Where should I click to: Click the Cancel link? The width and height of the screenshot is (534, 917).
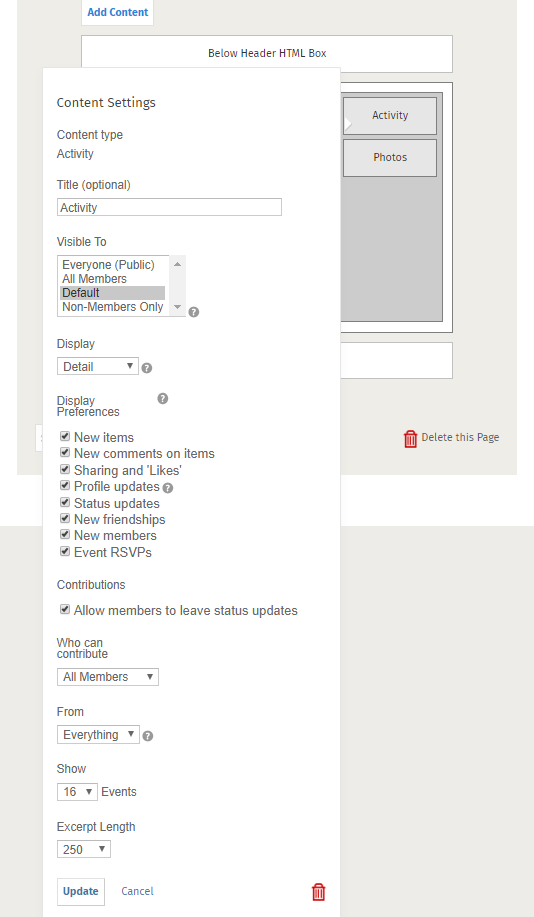[137, 891]
